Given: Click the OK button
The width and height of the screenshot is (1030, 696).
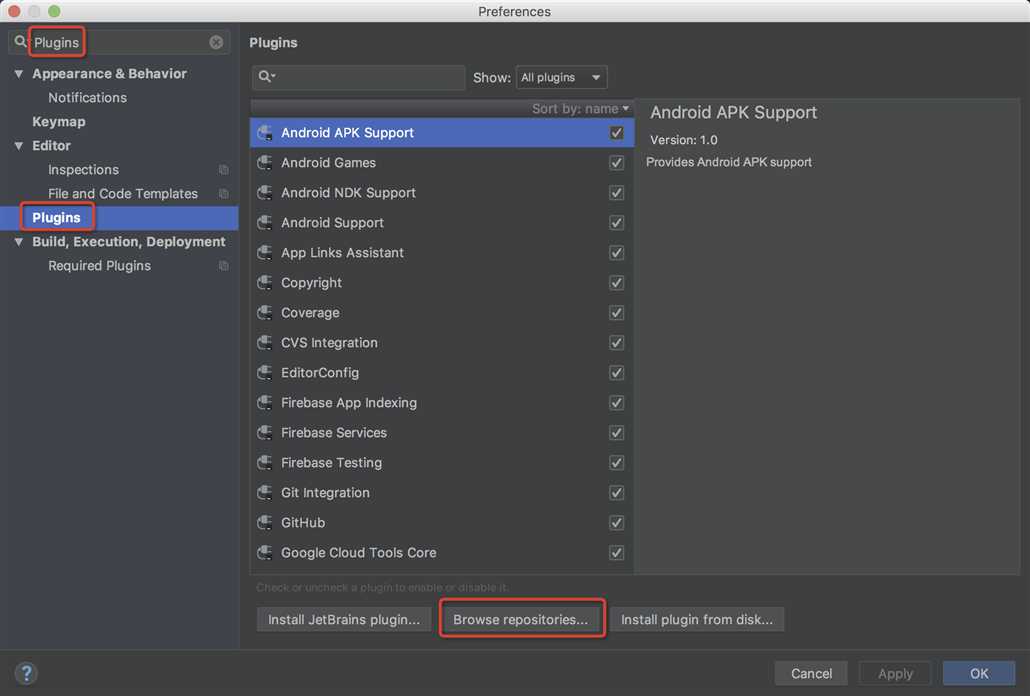Looking at the screenshot, I should pos(979,673).
